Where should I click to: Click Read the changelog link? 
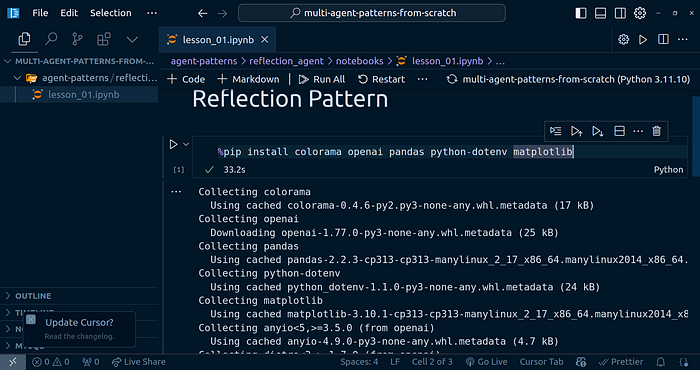click(x=79, y=337)
